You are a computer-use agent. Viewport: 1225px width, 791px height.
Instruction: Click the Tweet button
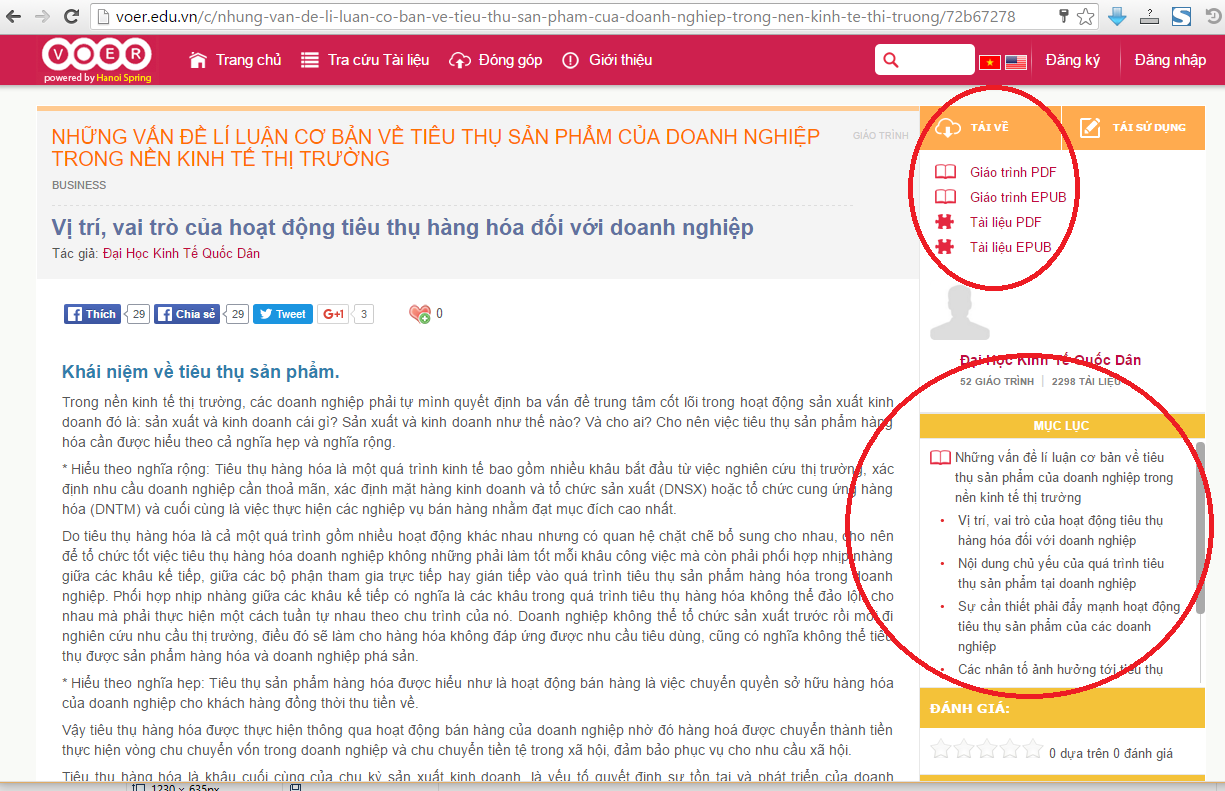[281, 314]
